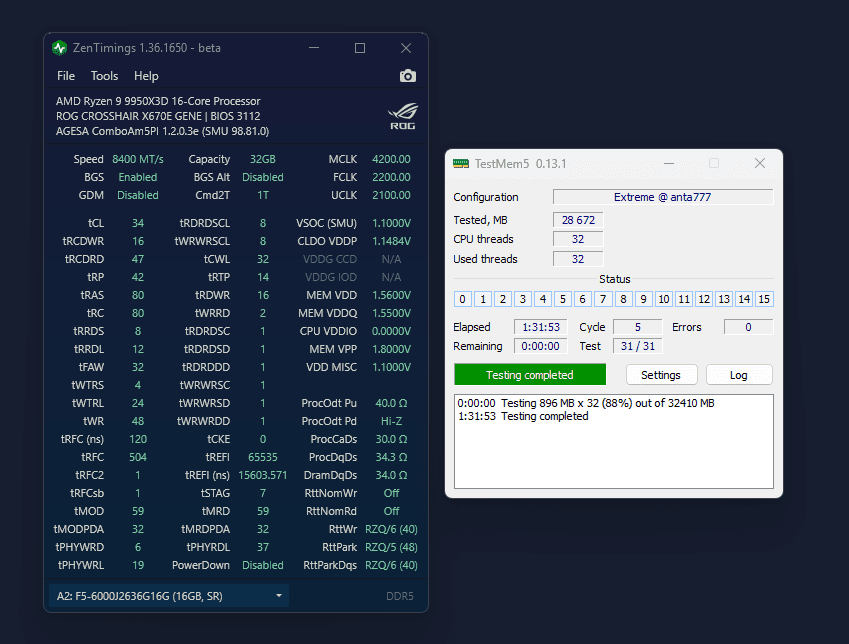Click status thread box 9
This screenshot has height=644, width=849.
pos(643,299)
